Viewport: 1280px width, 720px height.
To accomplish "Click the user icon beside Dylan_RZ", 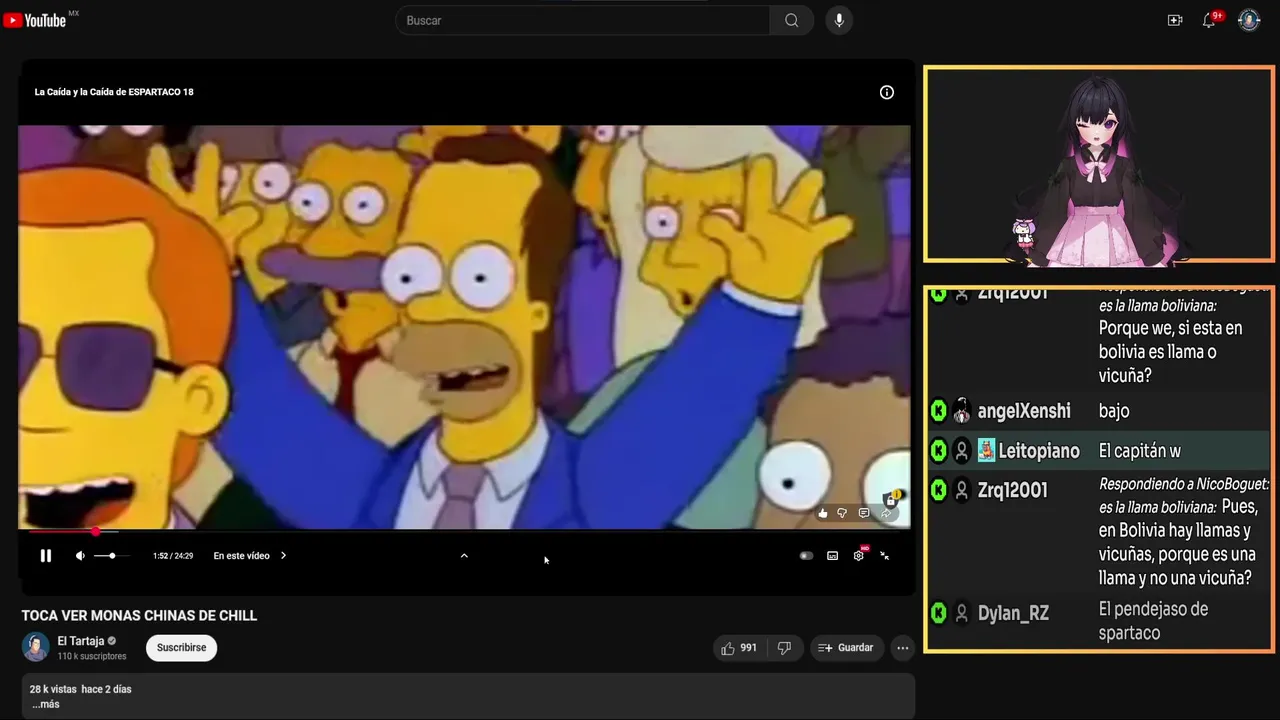I will point(961,614).
